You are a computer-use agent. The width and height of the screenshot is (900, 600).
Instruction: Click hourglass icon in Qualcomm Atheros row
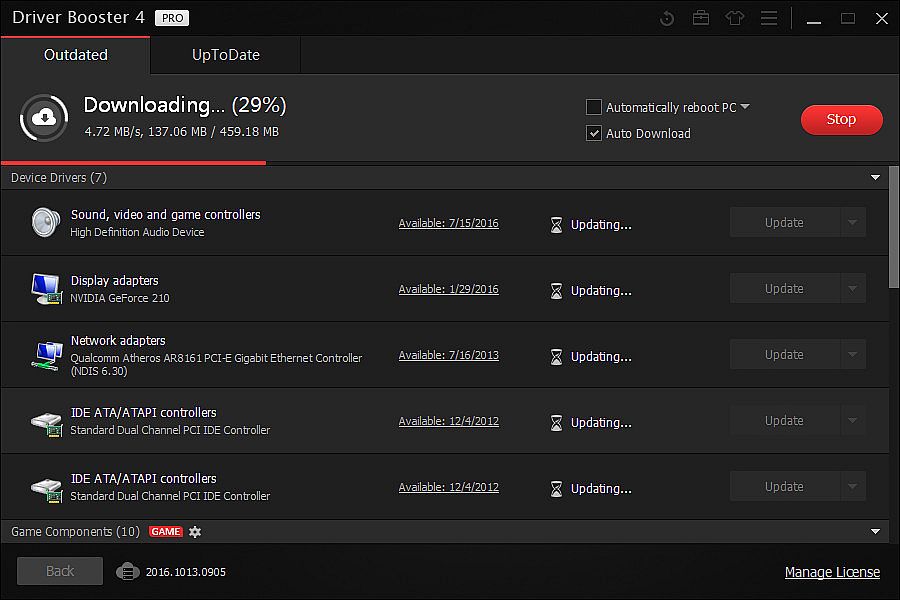pos(556,357)
